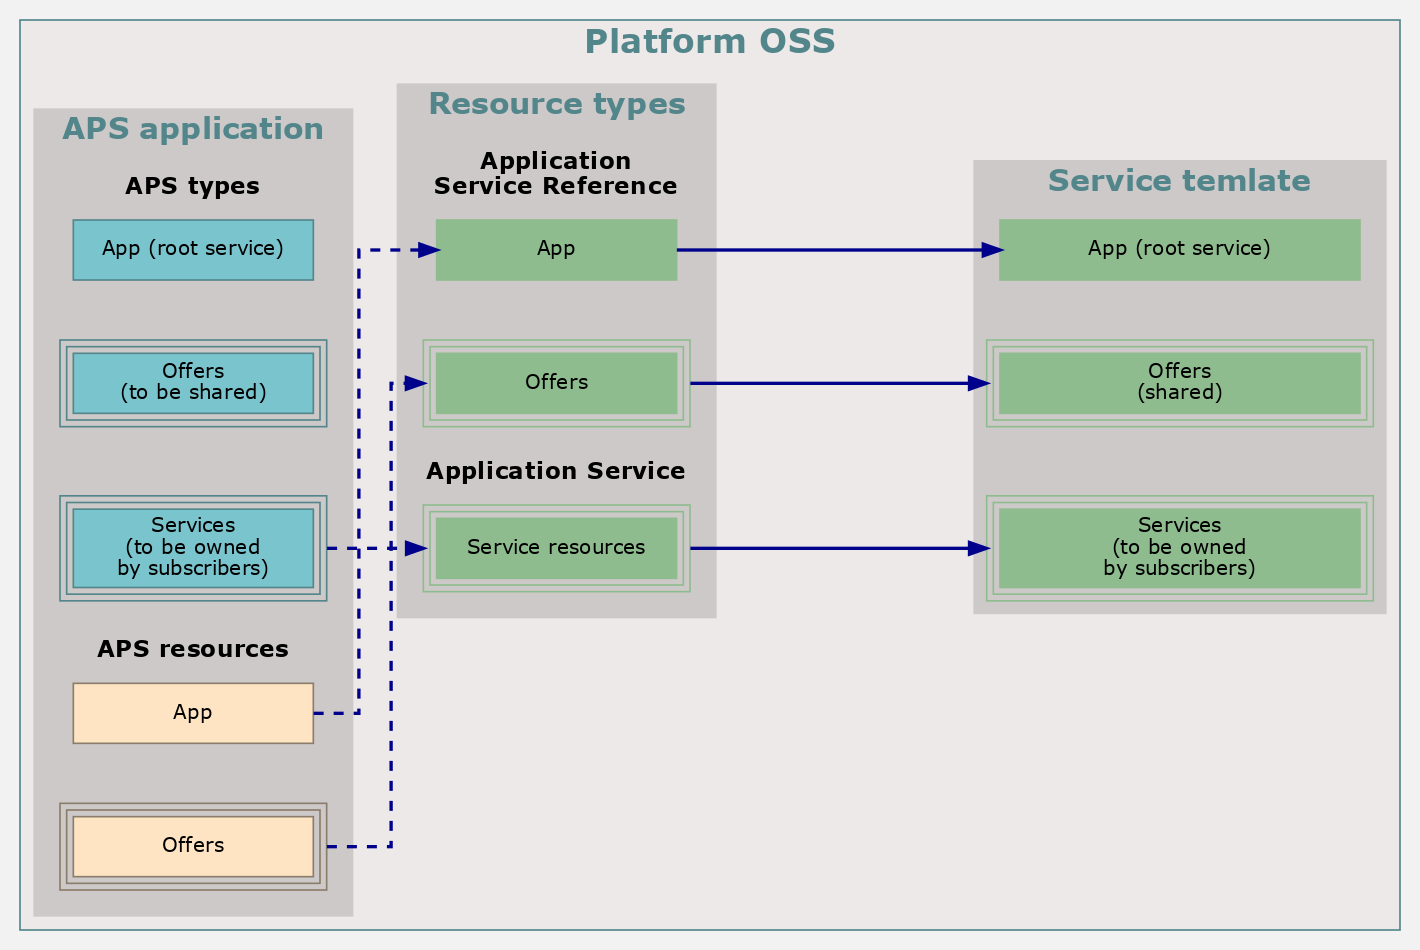Click the 'Application Service' label
Viewport: 1420px width, 950px height.
(x=556, y=471)
